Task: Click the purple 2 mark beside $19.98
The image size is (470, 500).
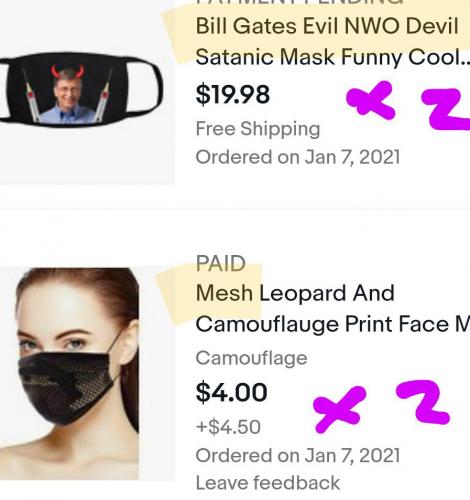Action: point(447,109)
